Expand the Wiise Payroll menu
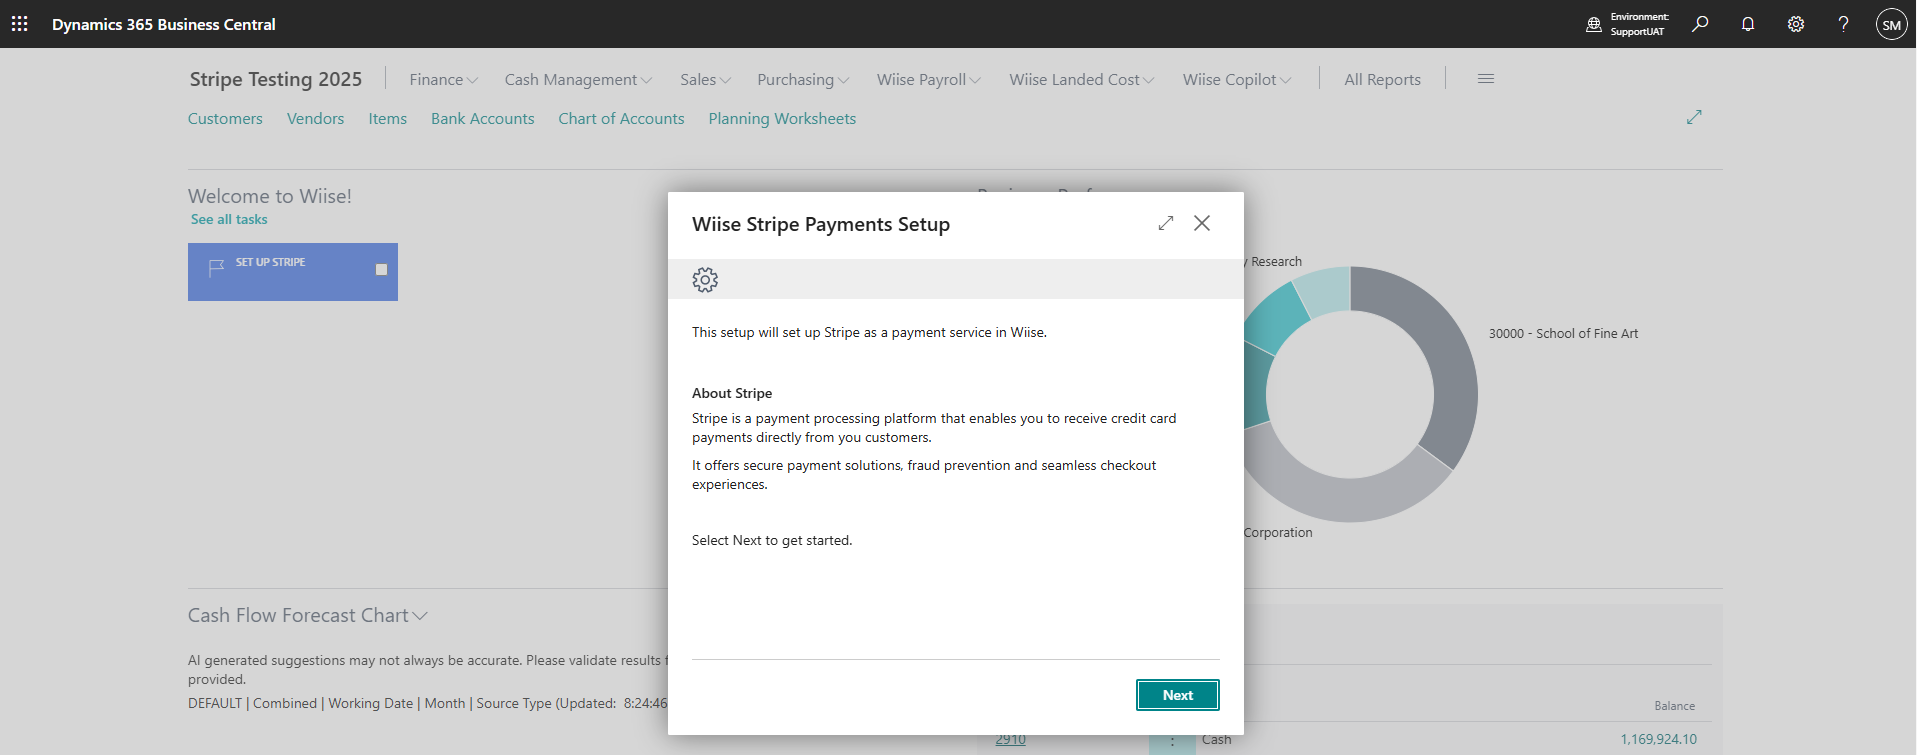Screen dimensions: 1917x755 pos(929,79)
